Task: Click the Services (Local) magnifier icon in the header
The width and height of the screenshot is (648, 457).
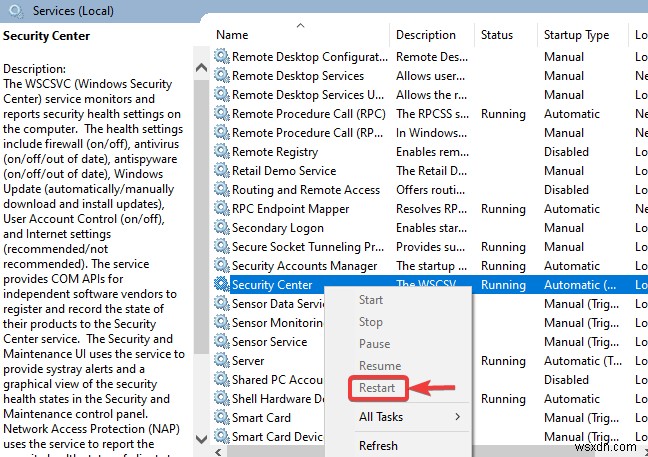Action: point(13,10)
